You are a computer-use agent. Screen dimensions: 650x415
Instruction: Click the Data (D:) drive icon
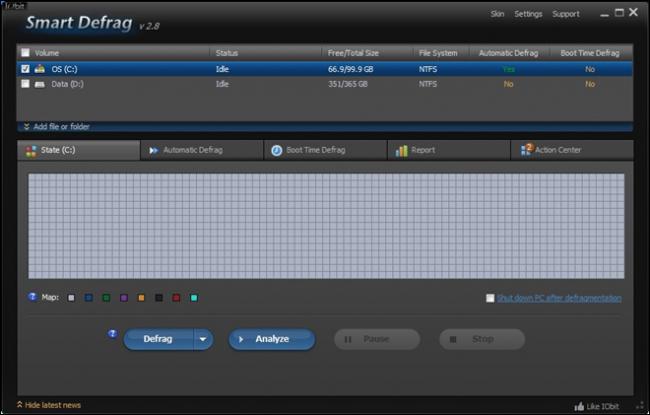pos(40,84)
